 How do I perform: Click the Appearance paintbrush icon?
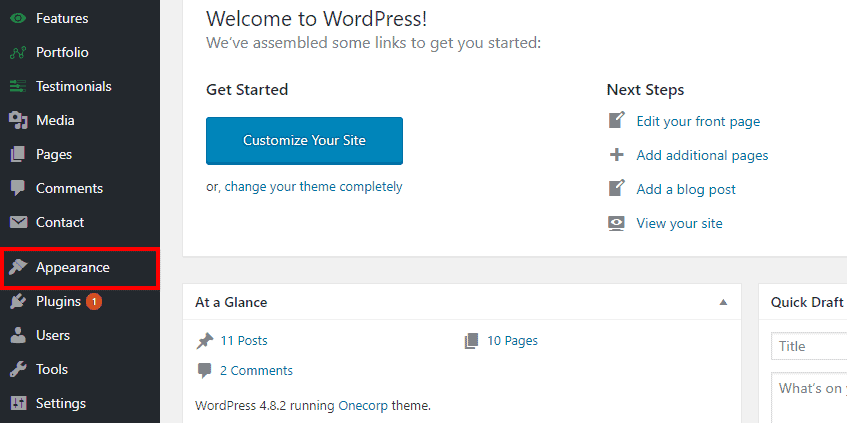click(x=18, y=268)
